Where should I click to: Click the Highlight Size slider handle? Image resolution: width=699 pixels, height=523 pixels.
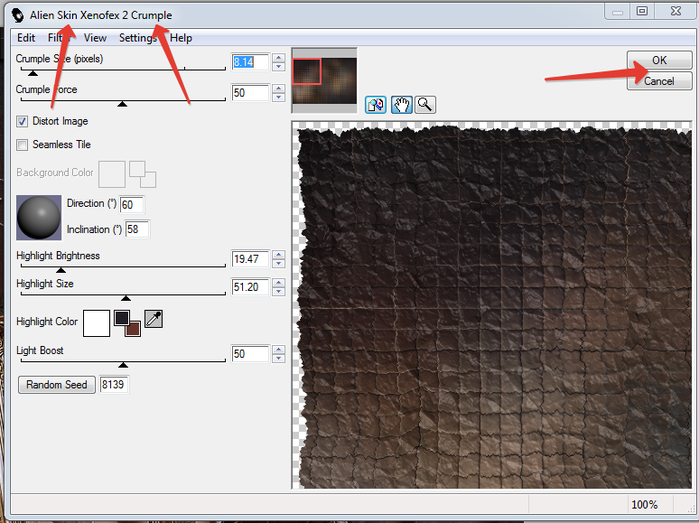point(126,298)
